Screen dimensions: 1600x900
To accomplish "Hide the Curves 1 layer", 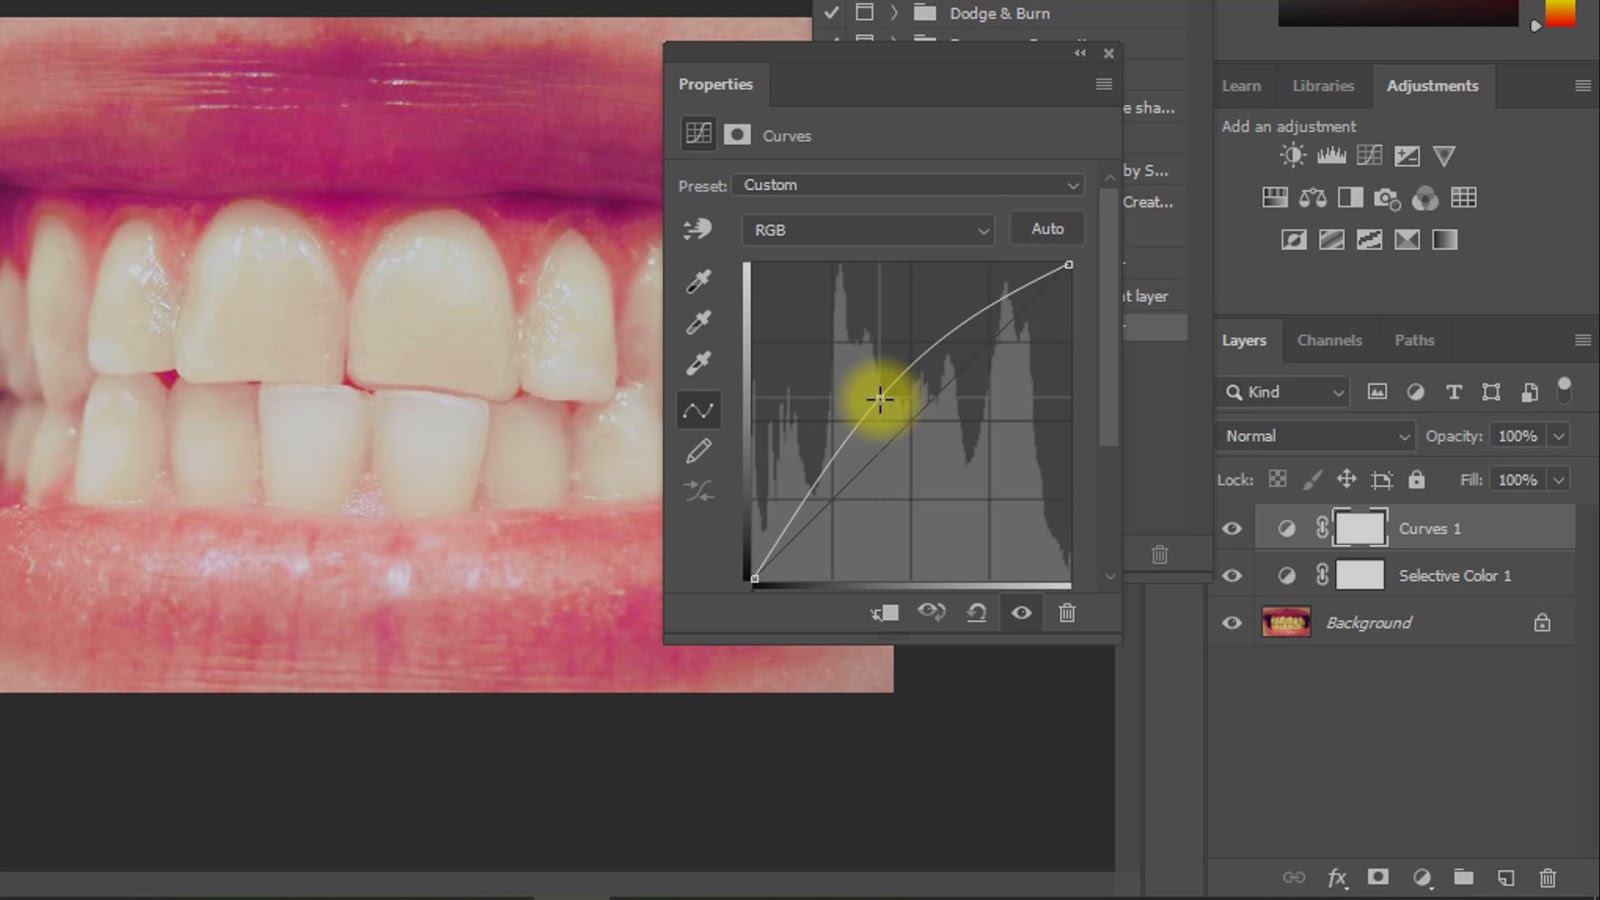I will 1232,528.
